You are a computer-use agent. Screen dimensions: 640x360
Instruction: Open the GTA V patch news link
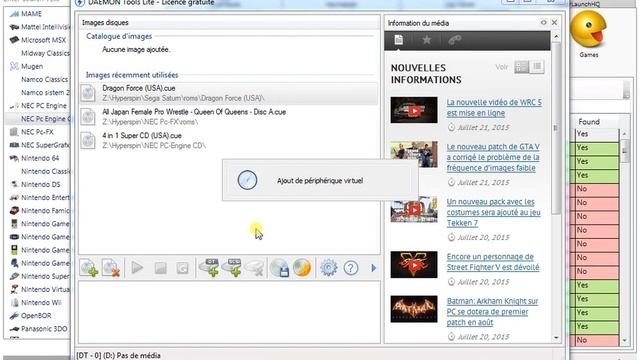493,157
